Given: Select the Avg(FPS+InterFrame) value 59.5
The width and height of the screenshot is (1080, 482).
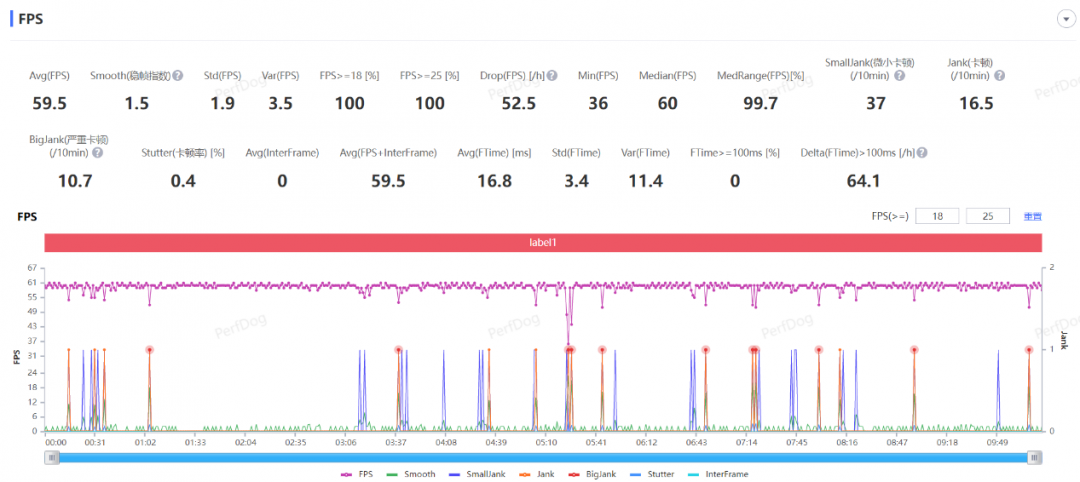Looking at the screenshot, I should 388,181.
